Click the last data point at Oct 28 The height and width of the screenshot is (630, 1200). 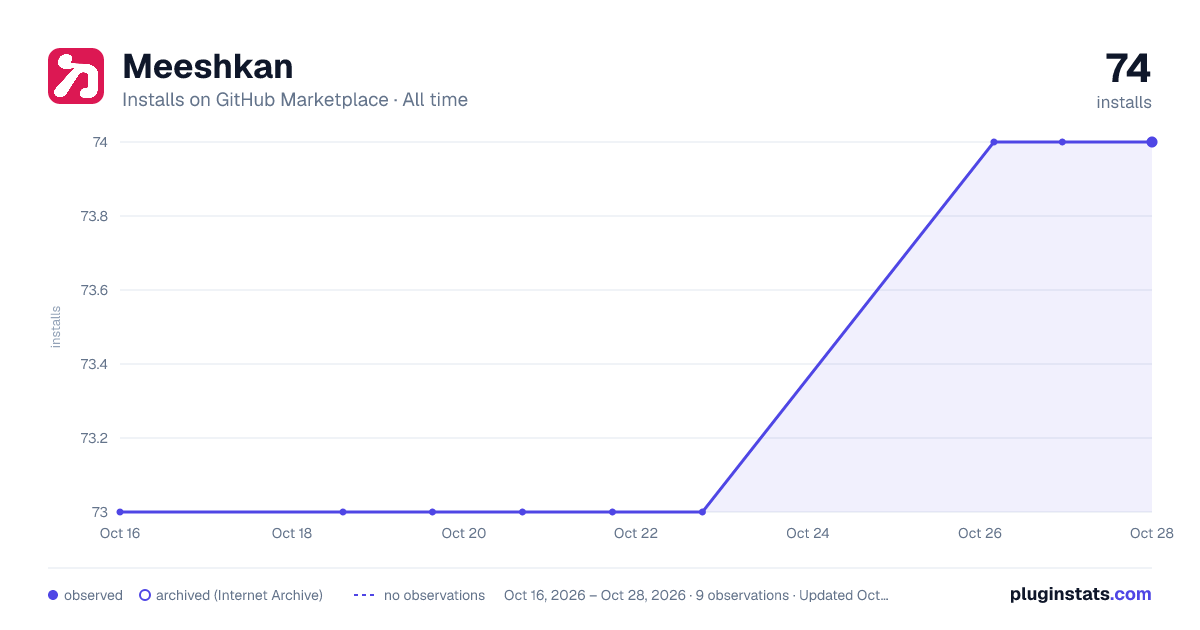point(1152,142)
